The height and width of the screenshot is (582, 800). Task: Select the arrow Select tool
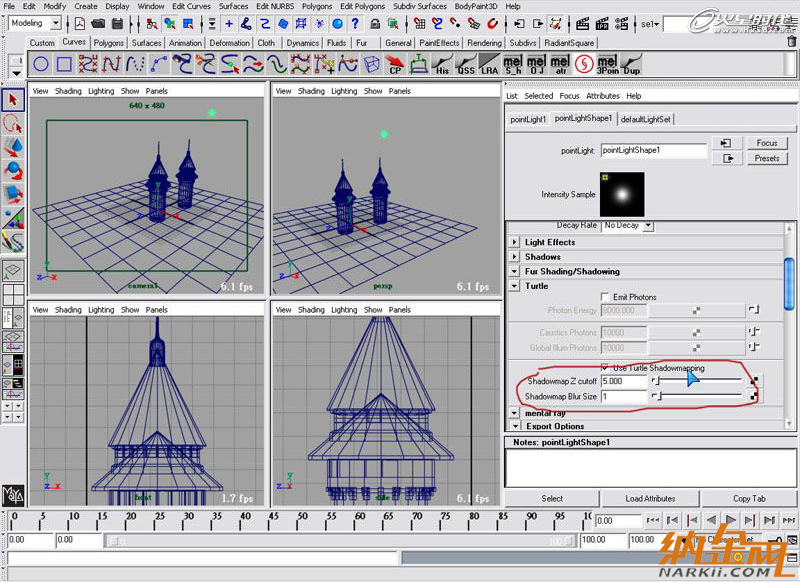[x=13, y=100]
